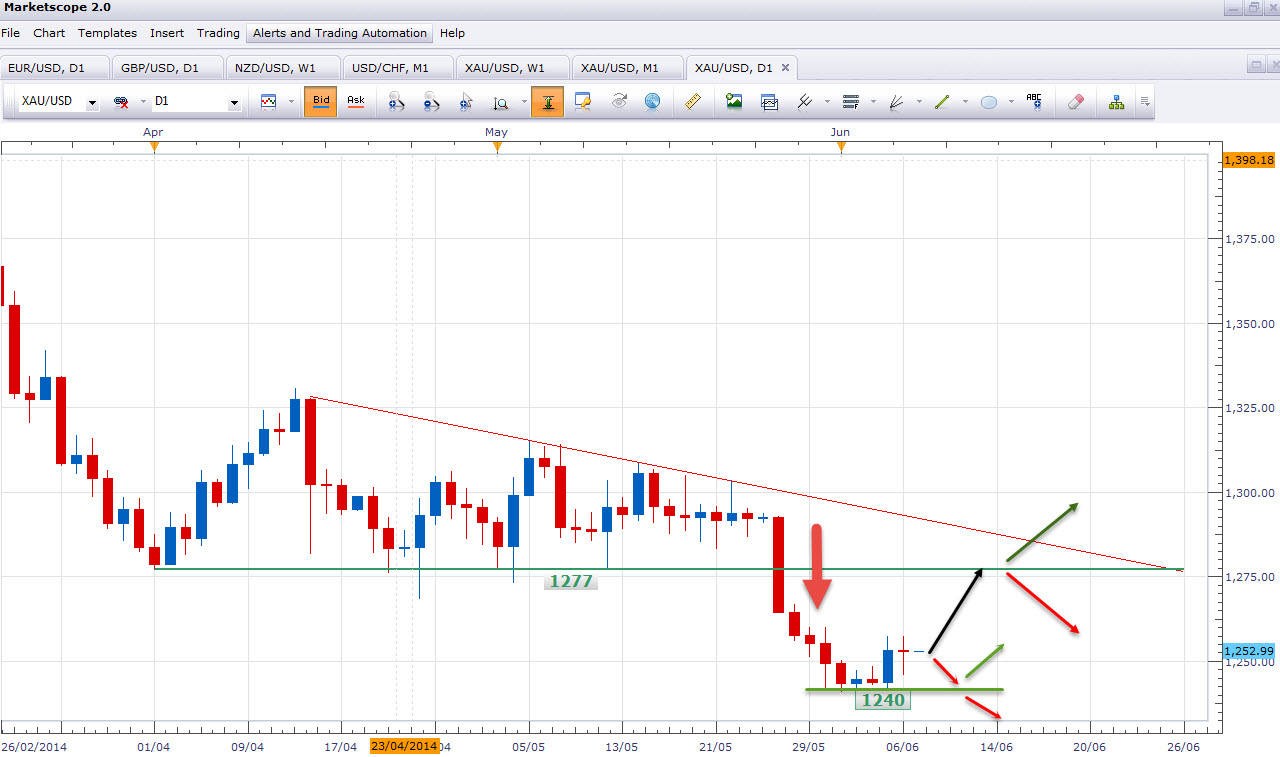Screen dimensions: 1280x757
Task: Expand the unlink chart icon's arrow
Action: (x=143, y=102)
